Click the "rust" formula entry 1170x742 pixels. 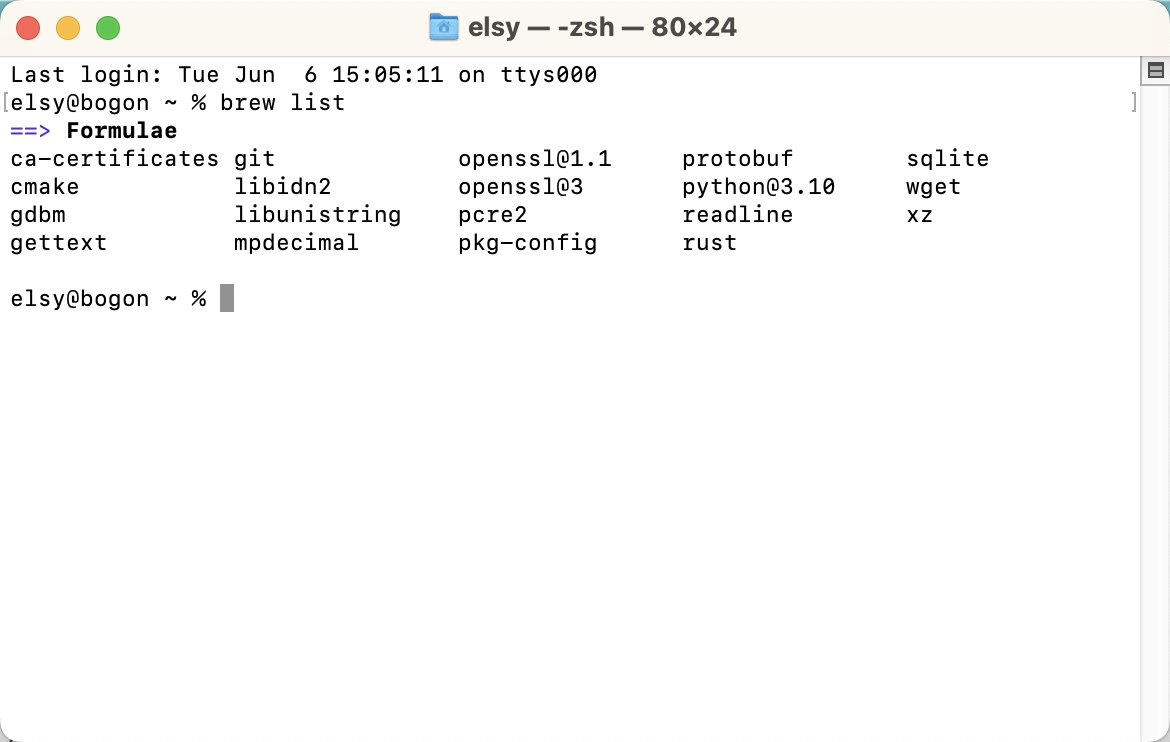pyautogui.click(x=709, y=242)
